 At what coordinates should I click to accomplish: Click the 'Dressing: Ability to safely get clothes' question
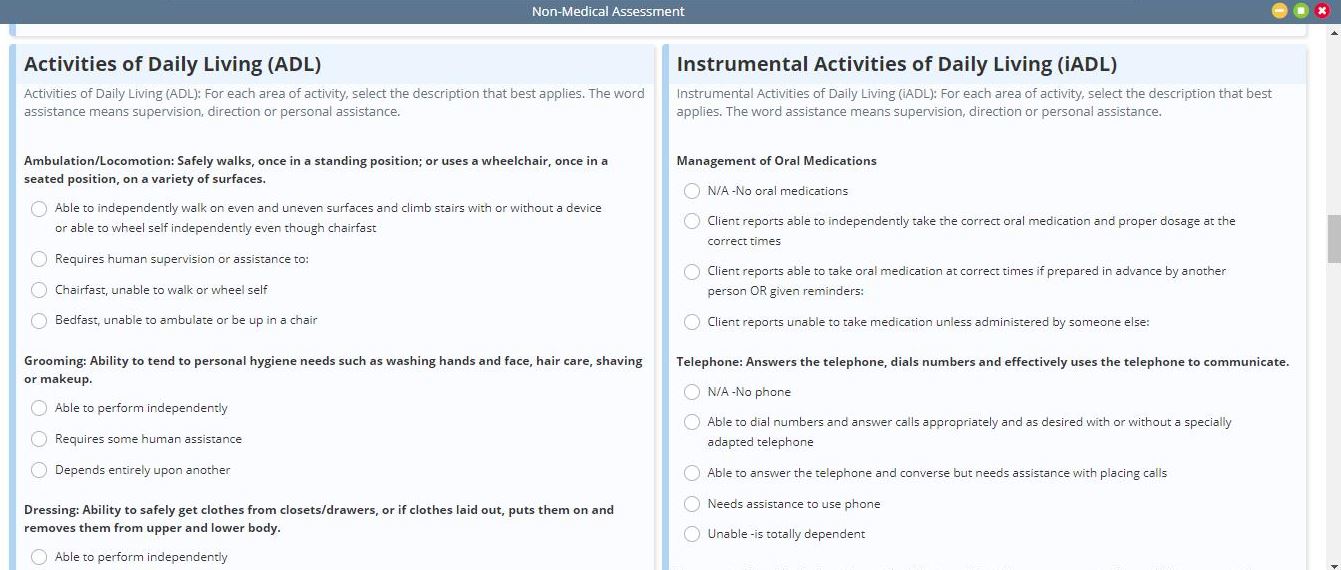(x=319, y=519)
